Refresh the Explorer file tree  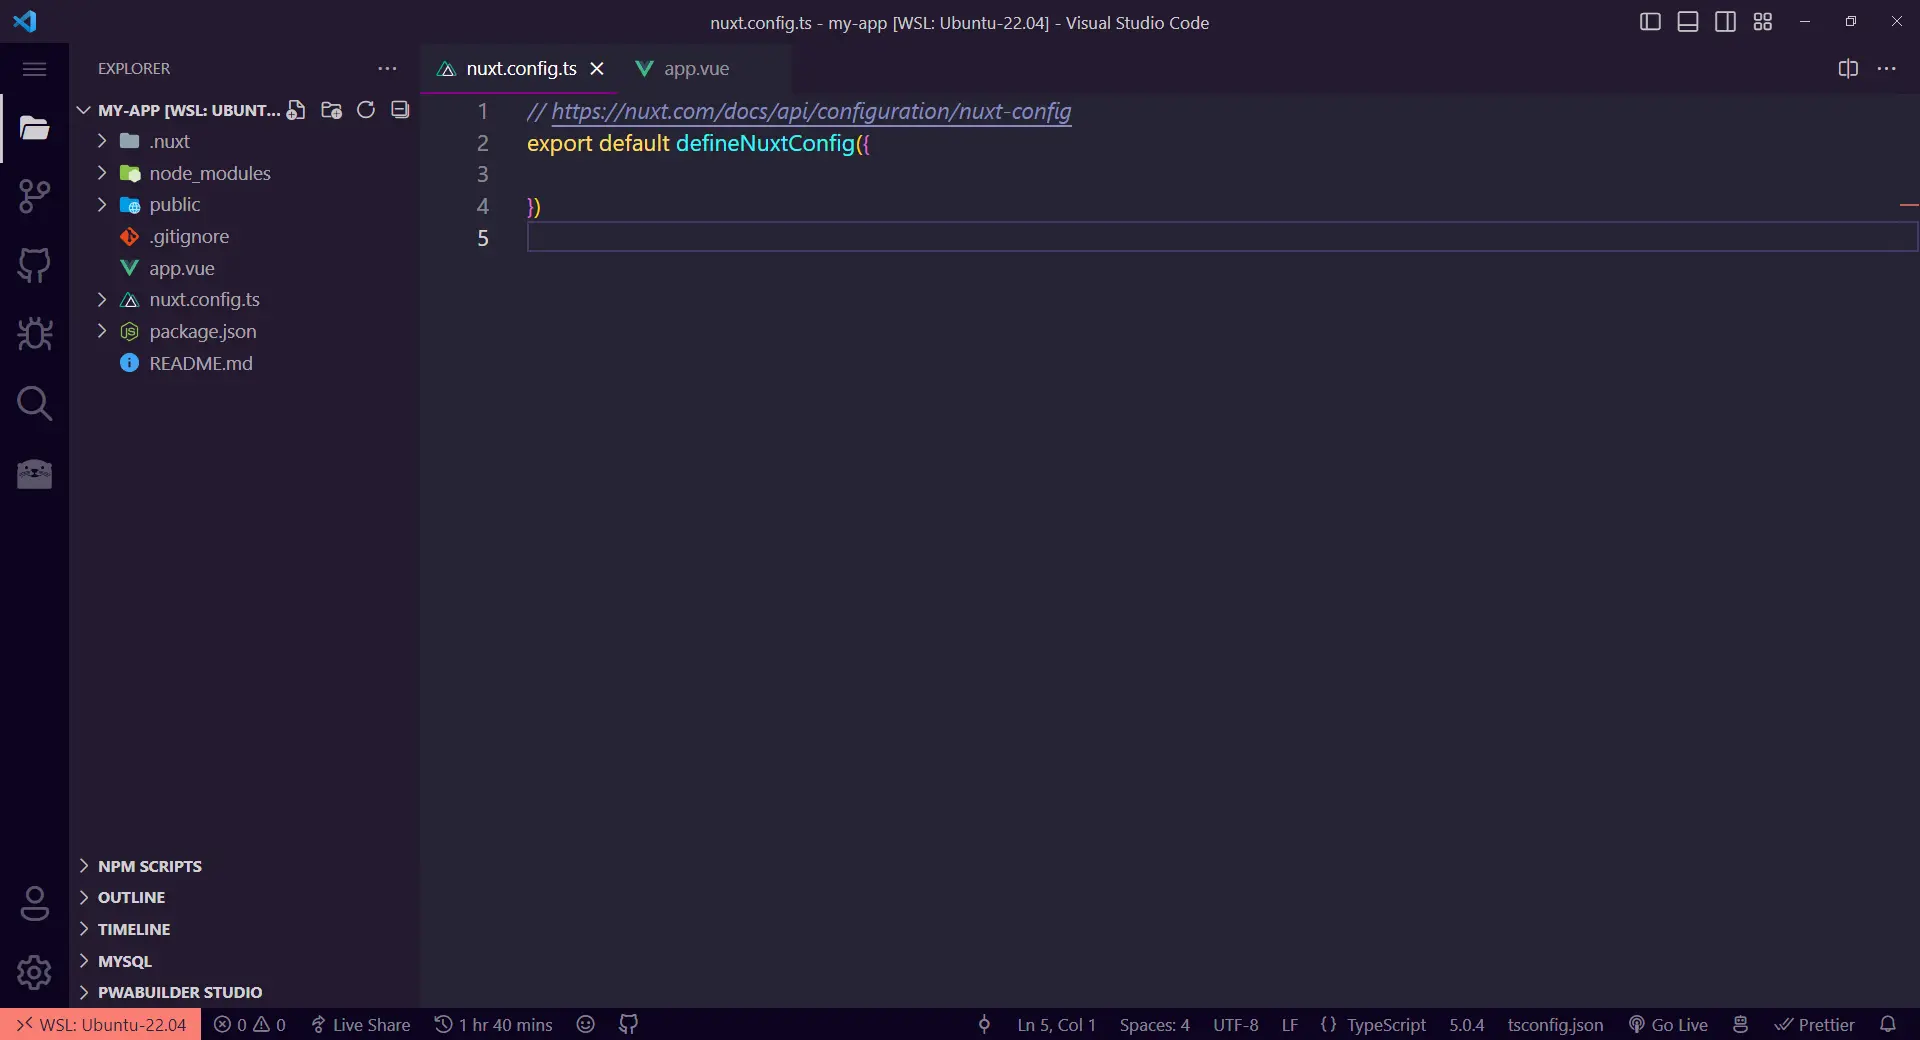(x=366, y=110)
